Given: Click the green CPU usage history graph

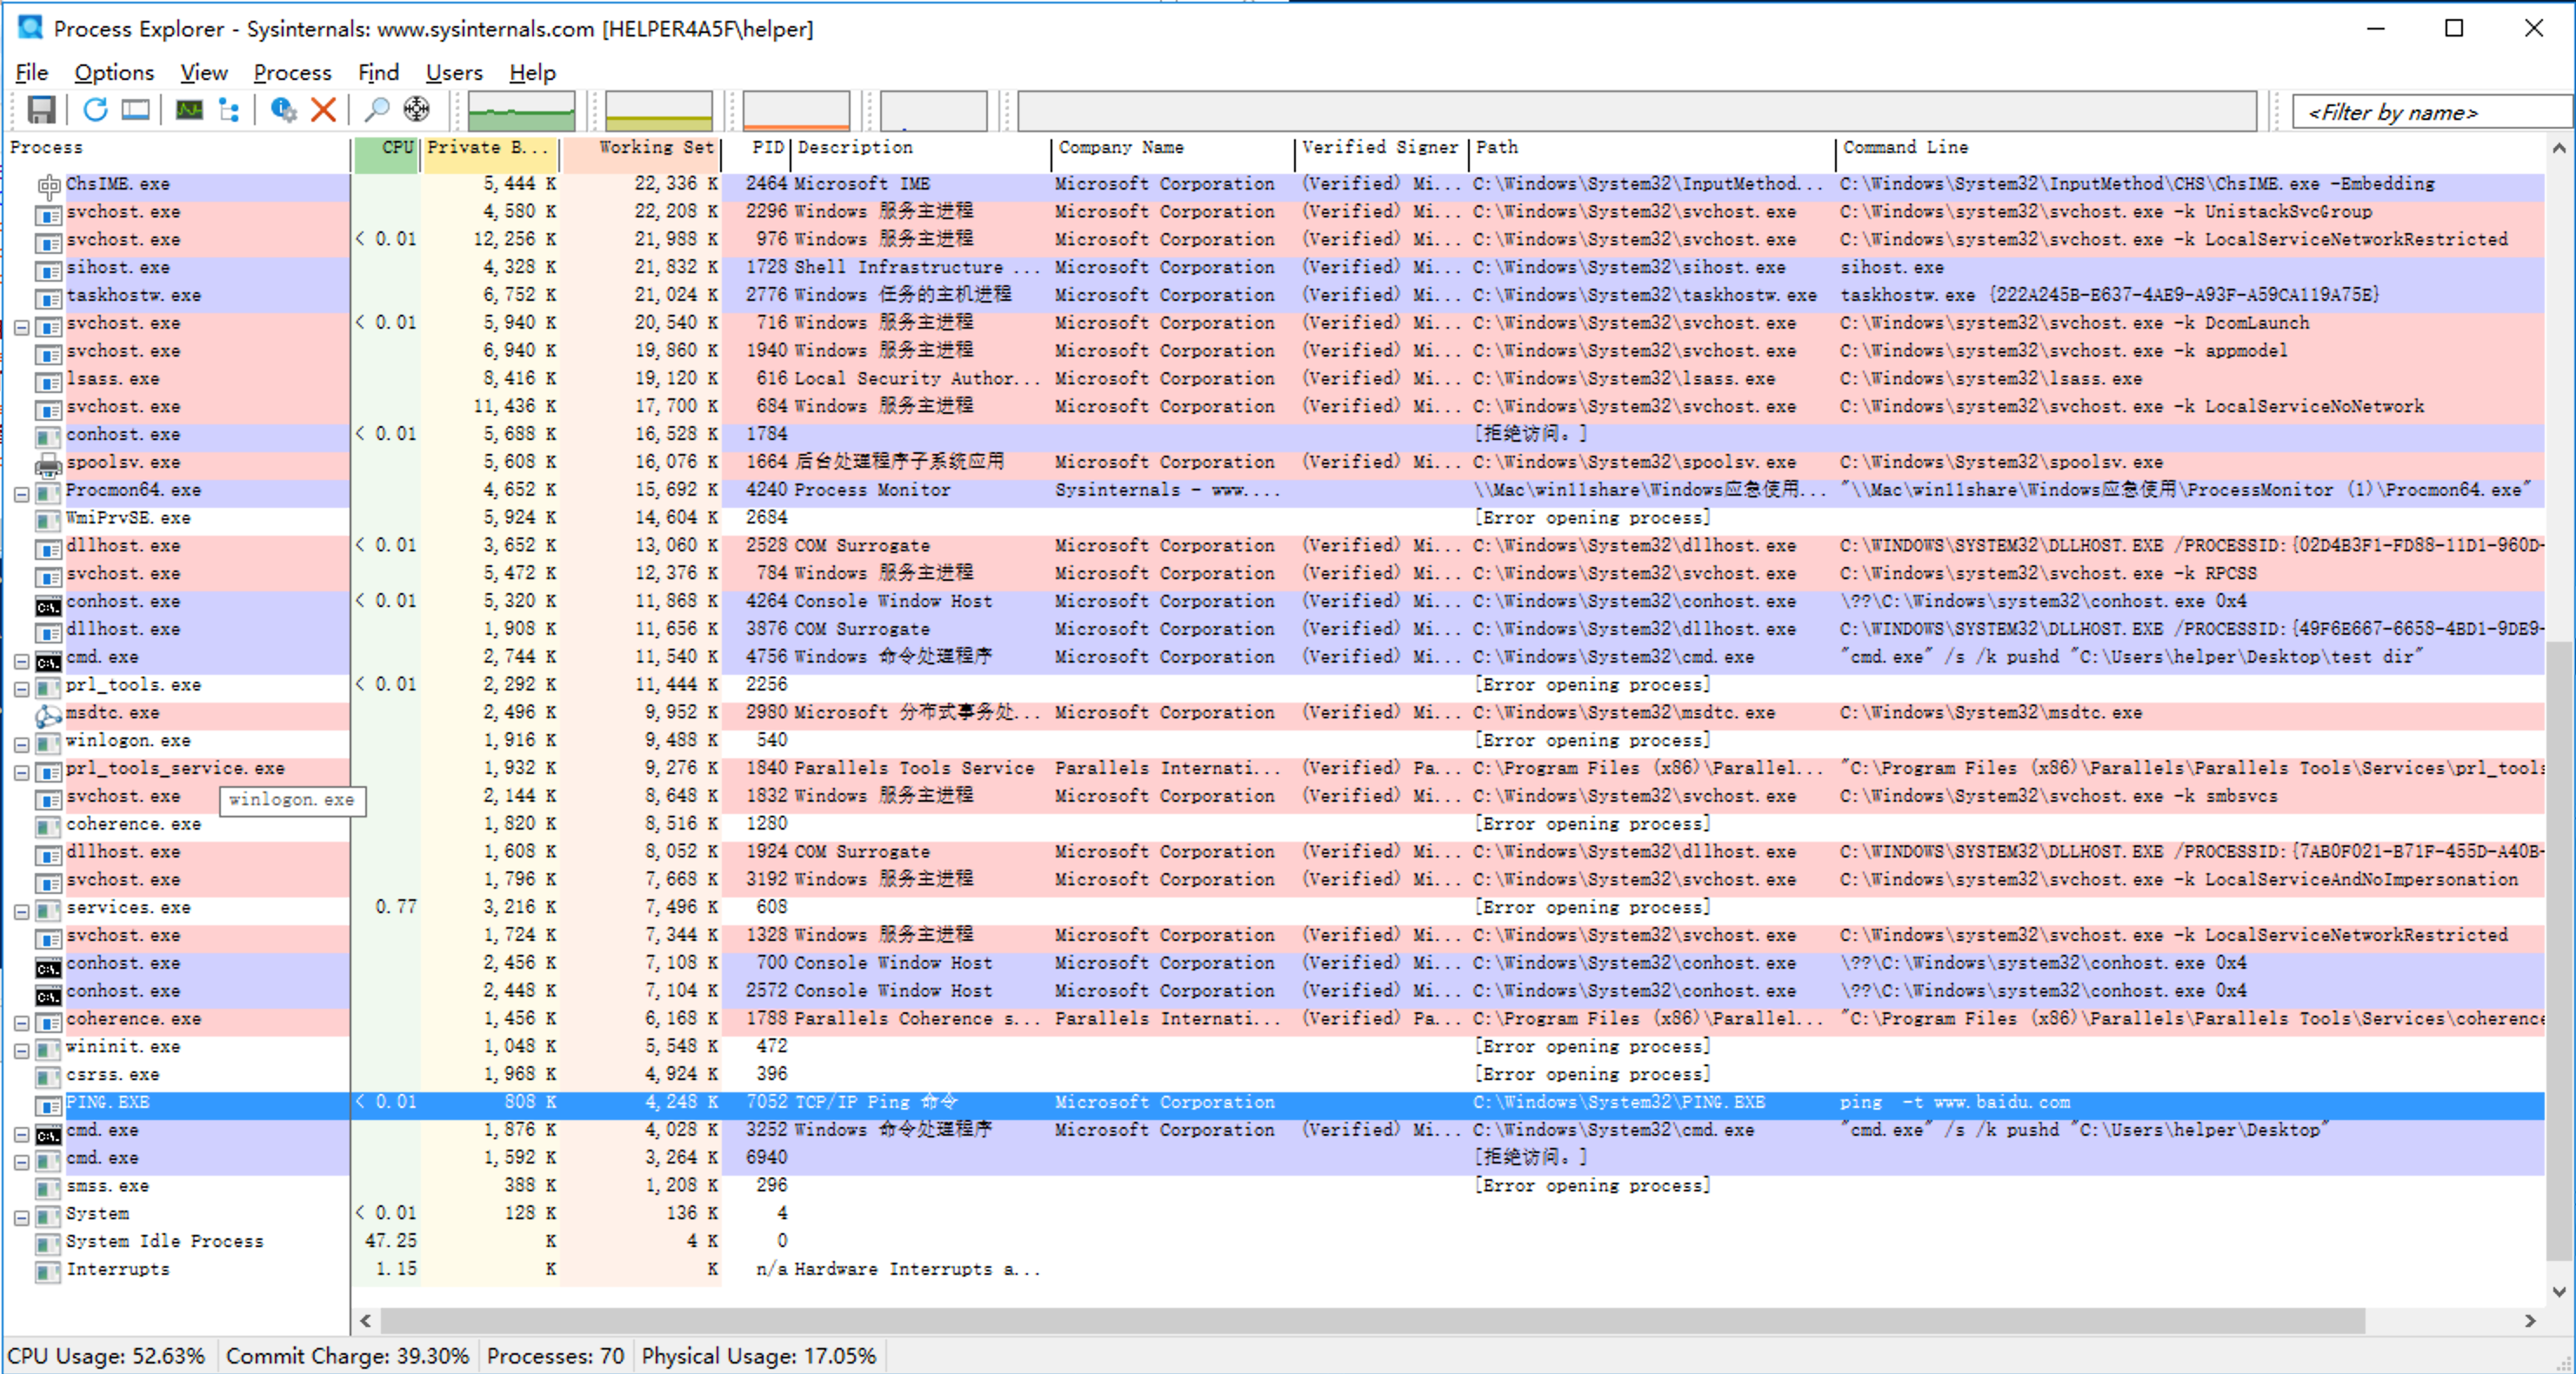Looking at the screenshot, I should tap(521, 111).
